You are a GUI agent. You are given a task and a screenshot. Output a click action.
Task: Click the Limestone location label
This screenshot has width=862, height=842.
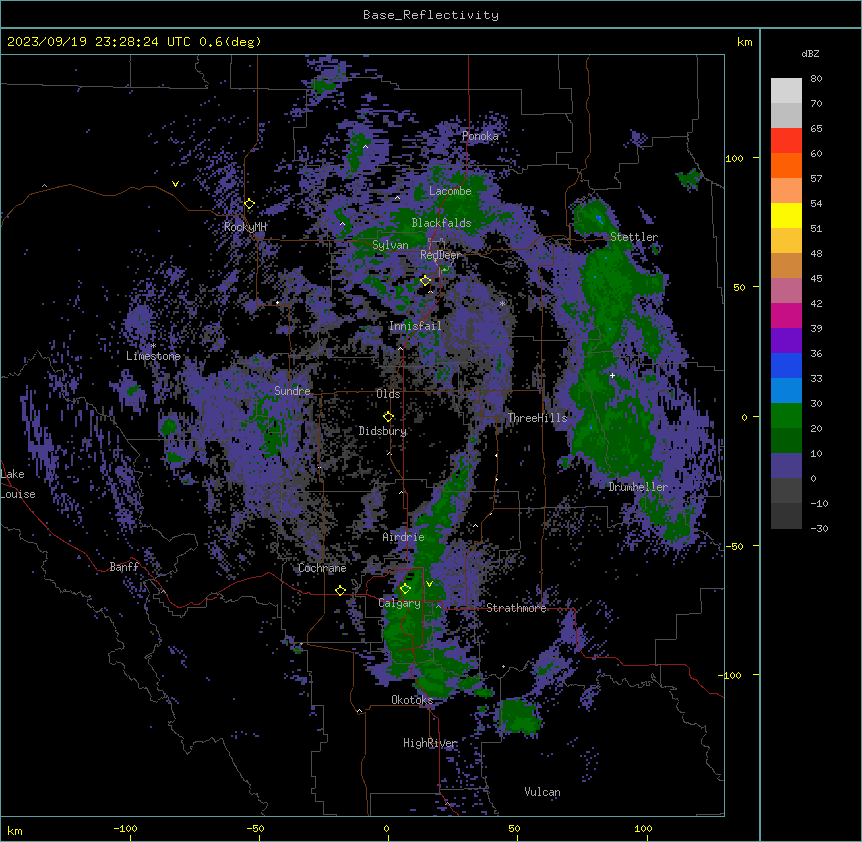pos(153,356)
